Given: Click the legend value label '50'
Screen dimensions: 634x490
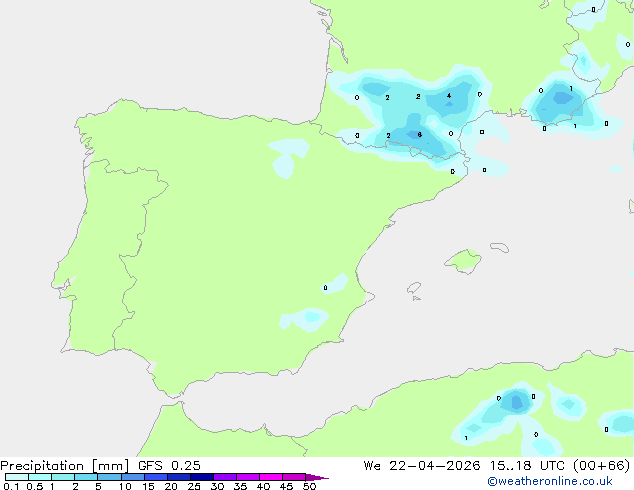Looking at the screenshot, I should coord(309,486).
